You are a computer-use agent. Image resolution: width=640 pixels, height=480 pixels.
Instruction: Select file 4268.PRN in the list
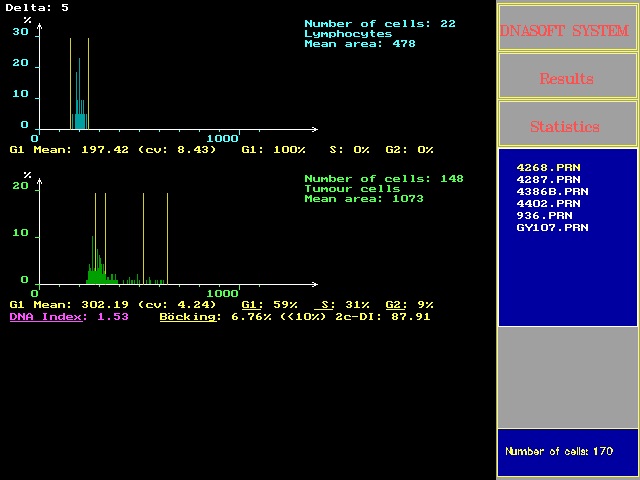coord(548,167)
